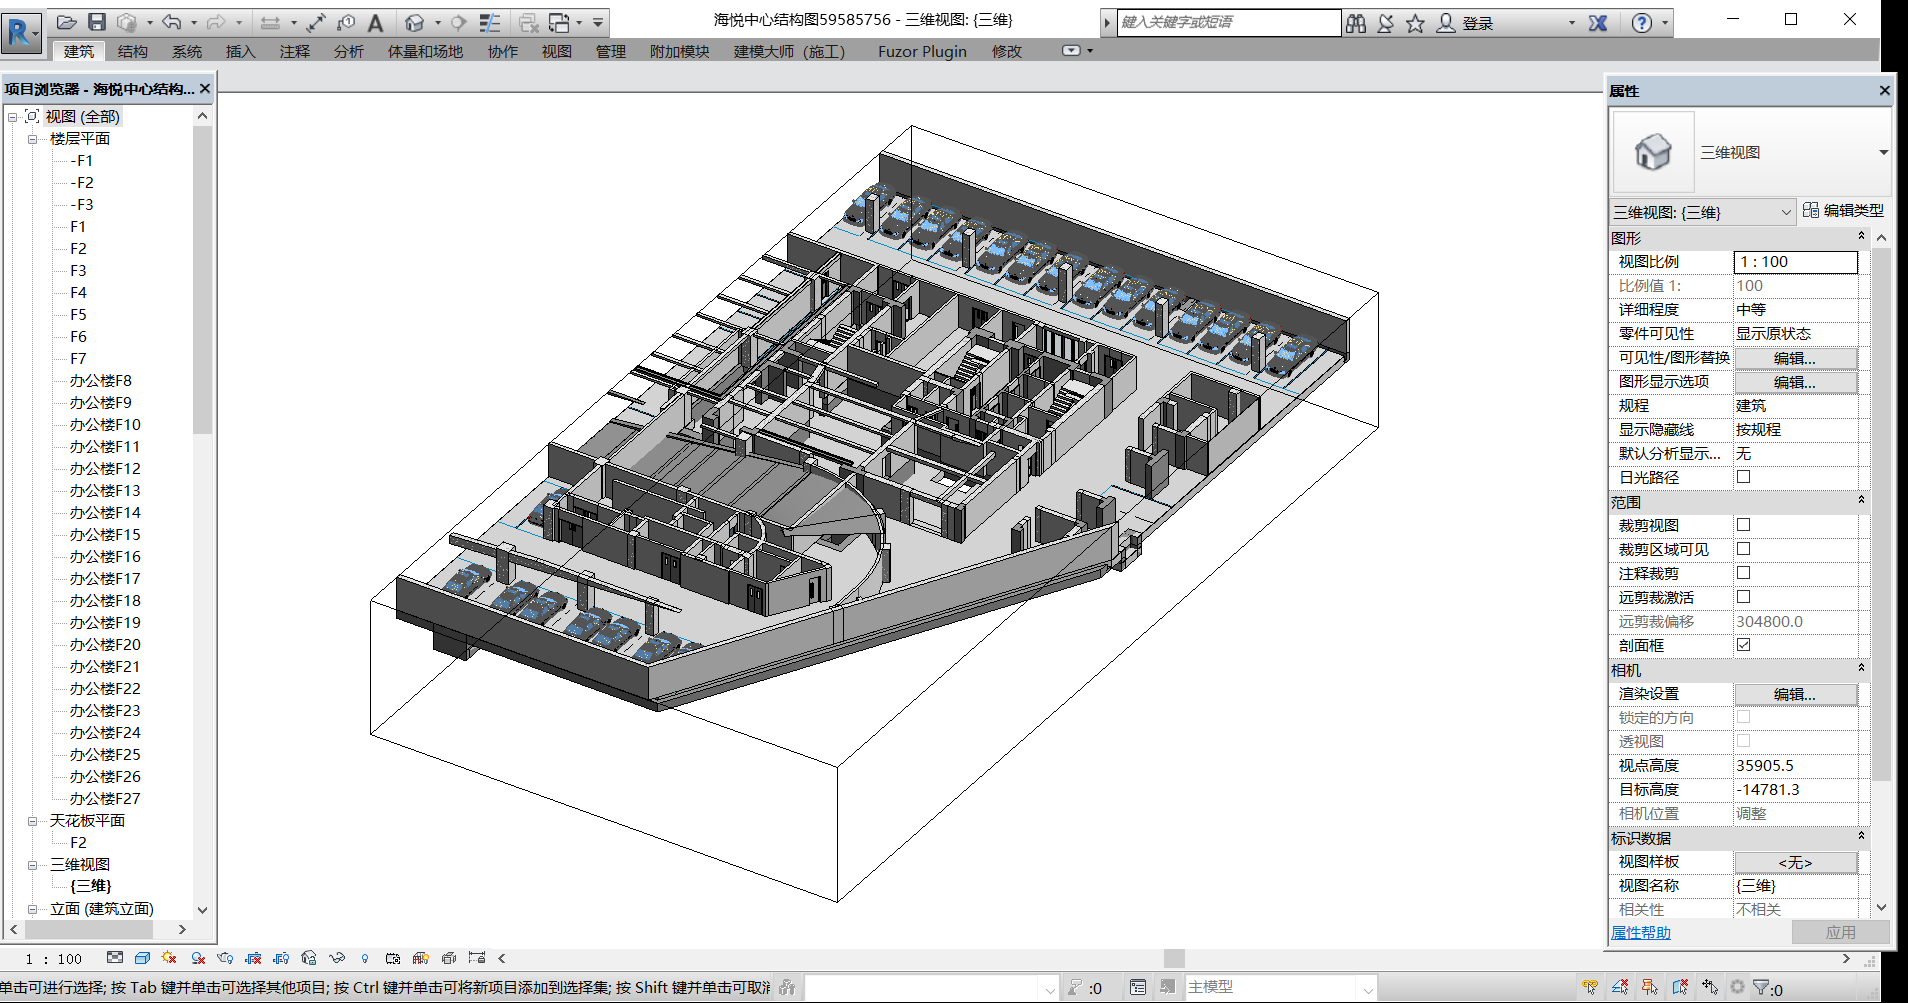This screenshot has height=1003, width=1908.
Task: Click the Thin Lines icon
Action: 490,22
